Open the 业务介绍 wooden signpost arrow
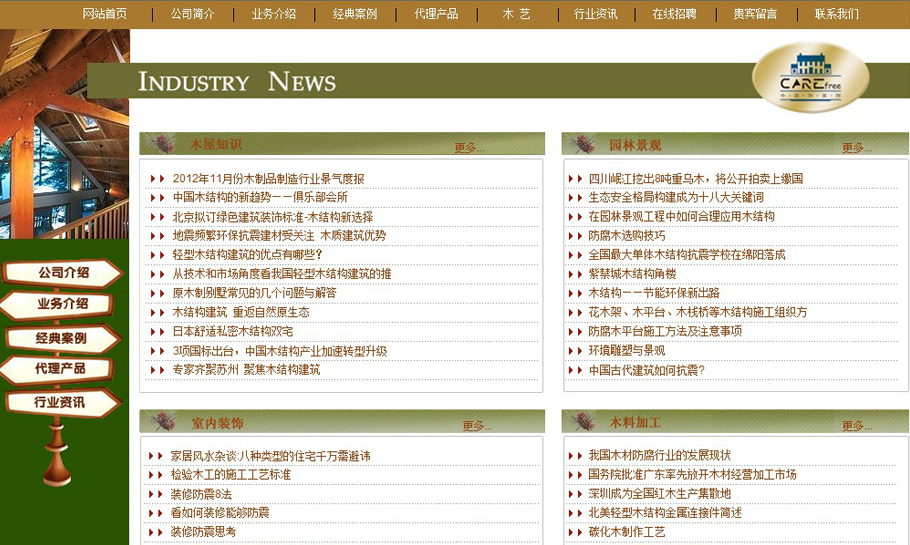 pos(62,304)
